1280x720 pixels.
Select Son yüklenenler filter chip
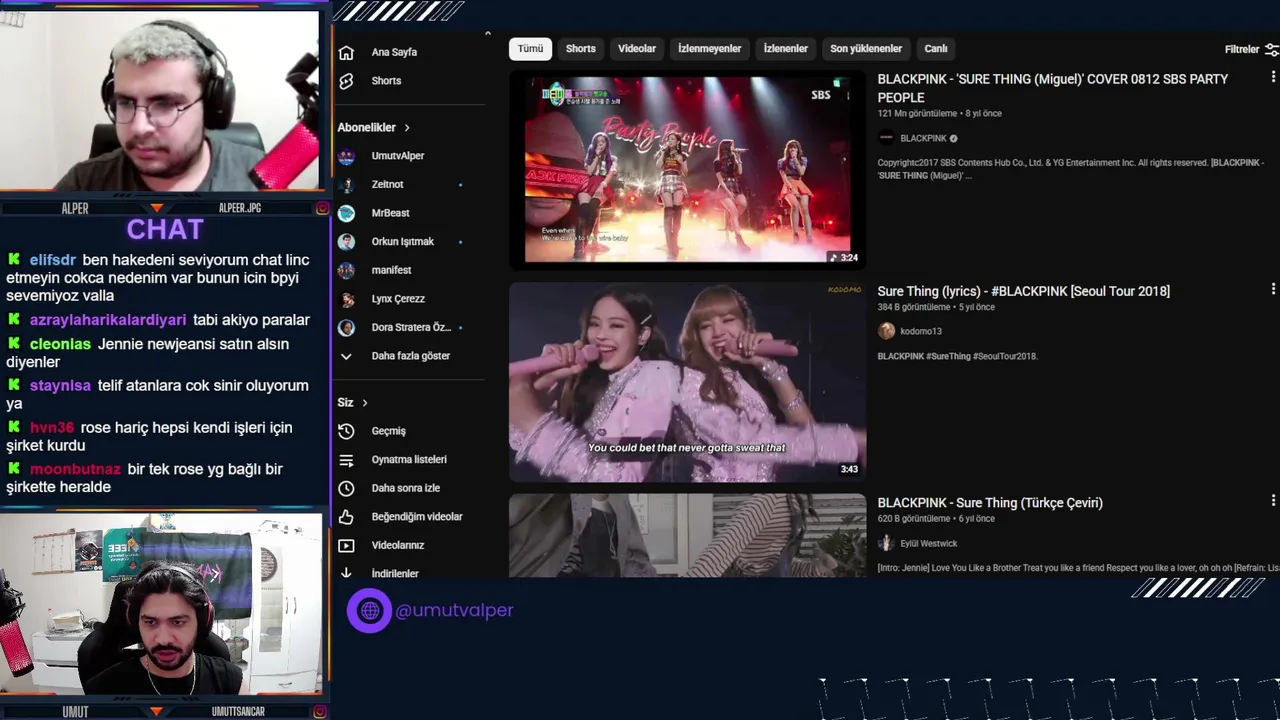tap(866, 49)
